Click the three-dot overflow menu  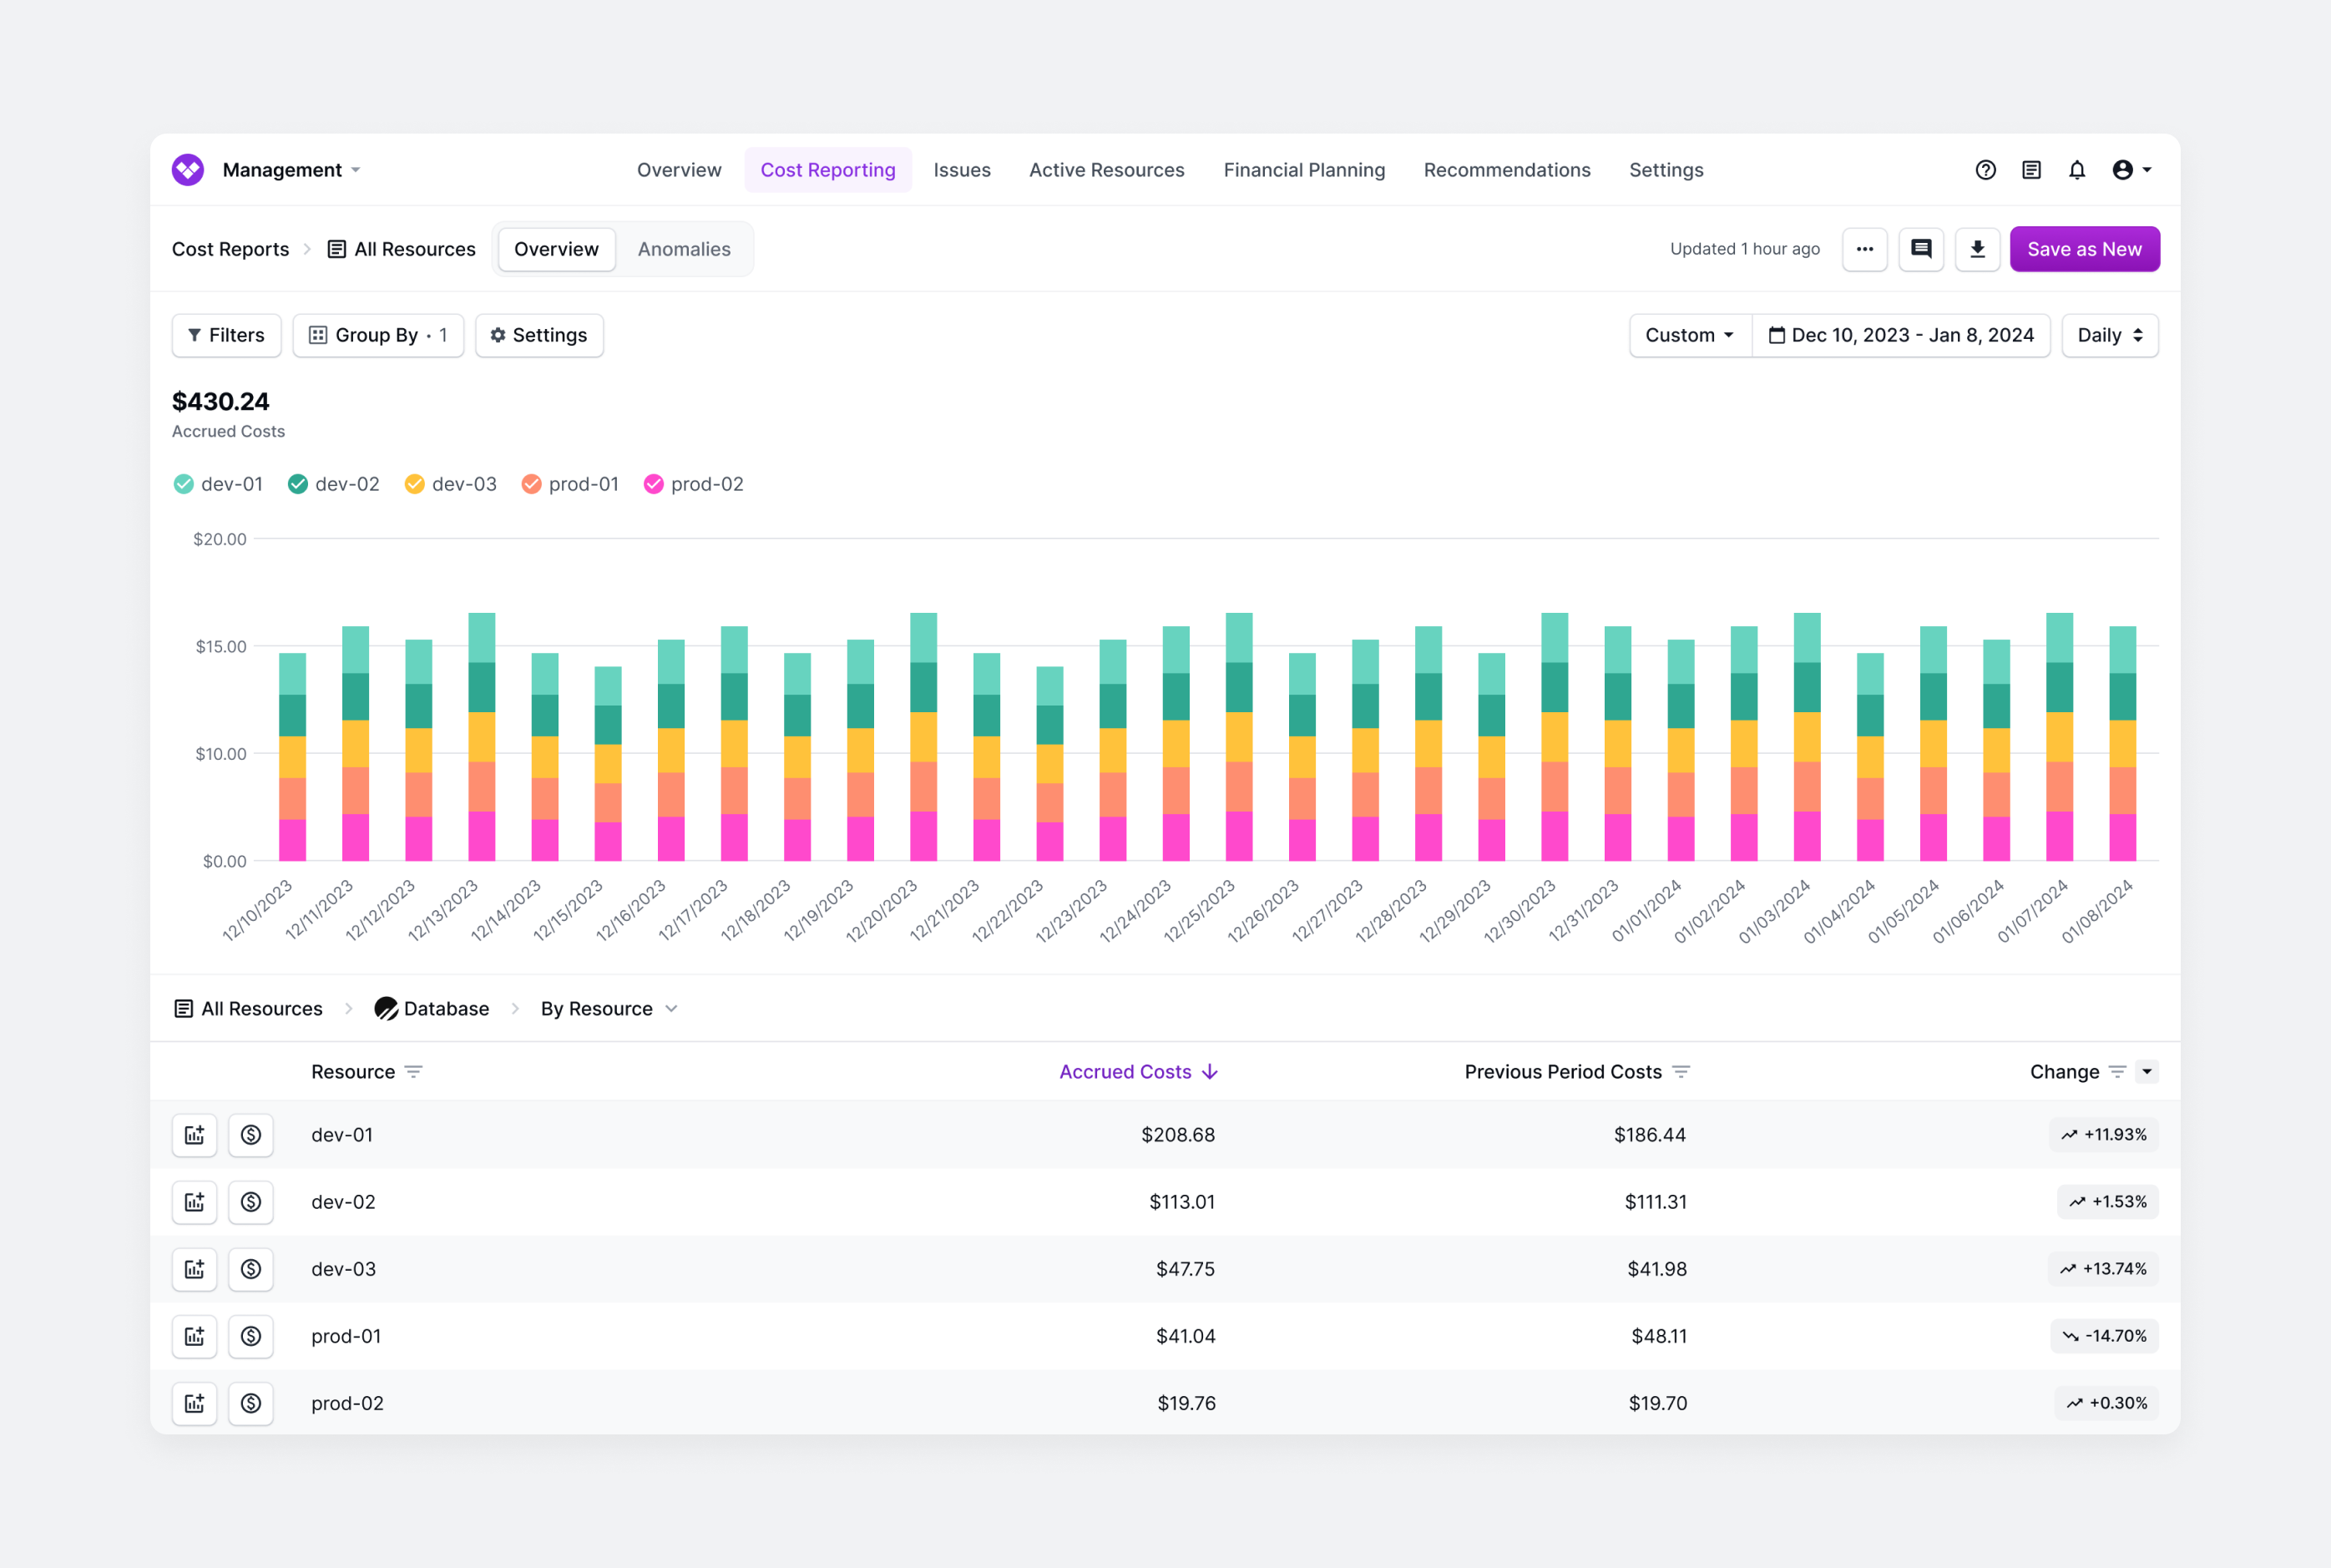pyautogui.click(x=1865, y=249)
